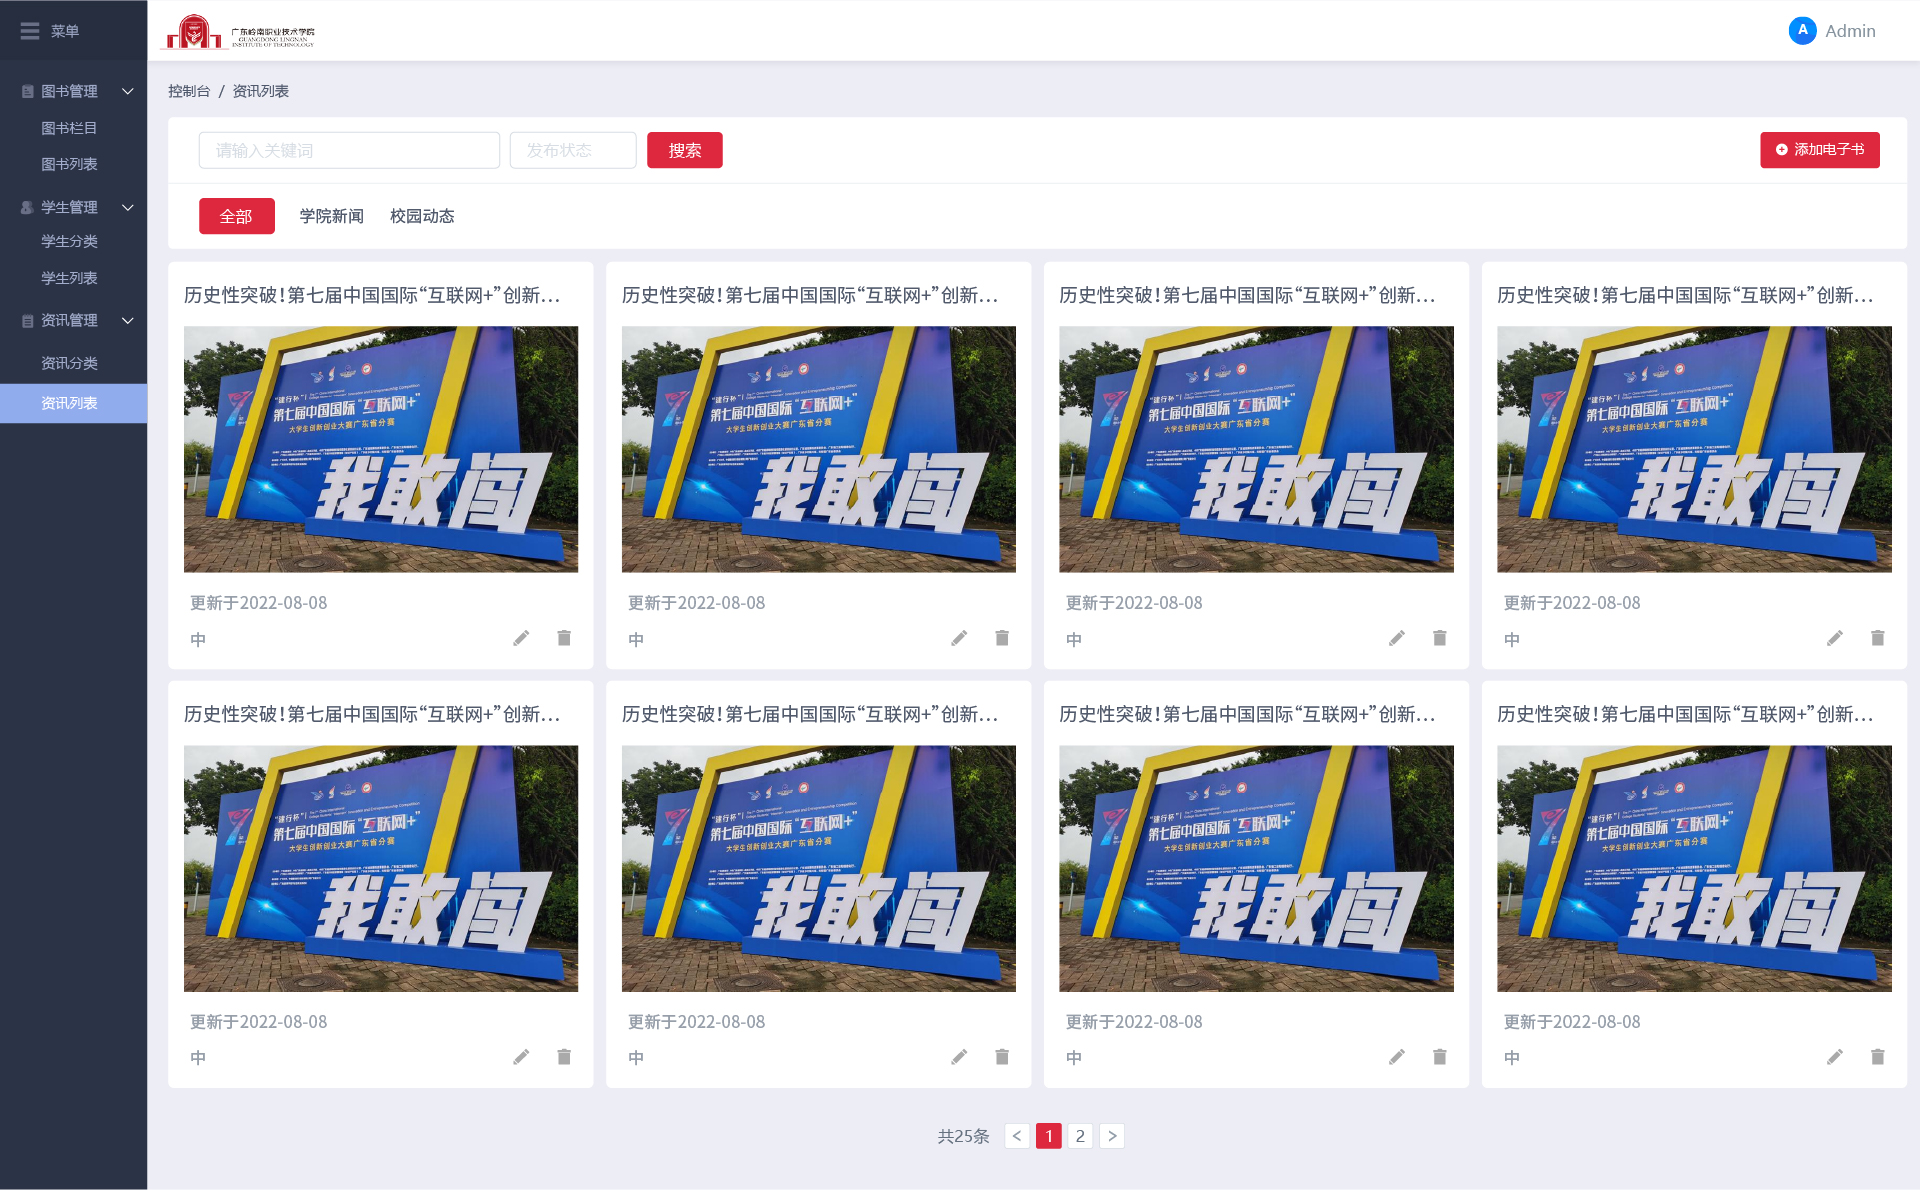Viewport: 1920px width, 1190px height.
Task: Click the 中 language icon on first top-row card
Action: tap(198, 640)
